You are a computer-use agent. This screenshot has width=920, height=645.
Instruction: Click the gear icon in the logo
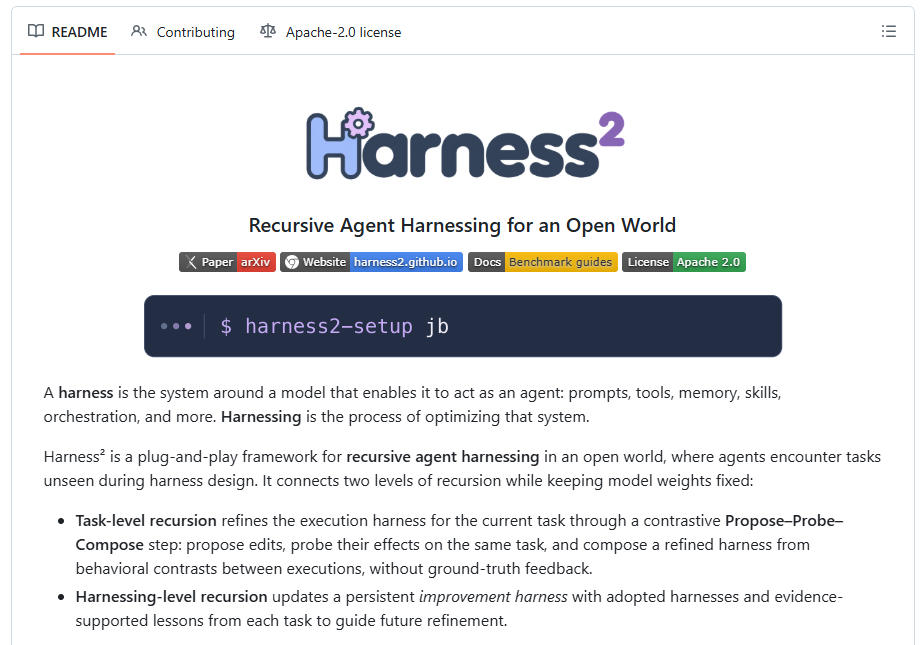pyautogui.click(x=358, y=123)
